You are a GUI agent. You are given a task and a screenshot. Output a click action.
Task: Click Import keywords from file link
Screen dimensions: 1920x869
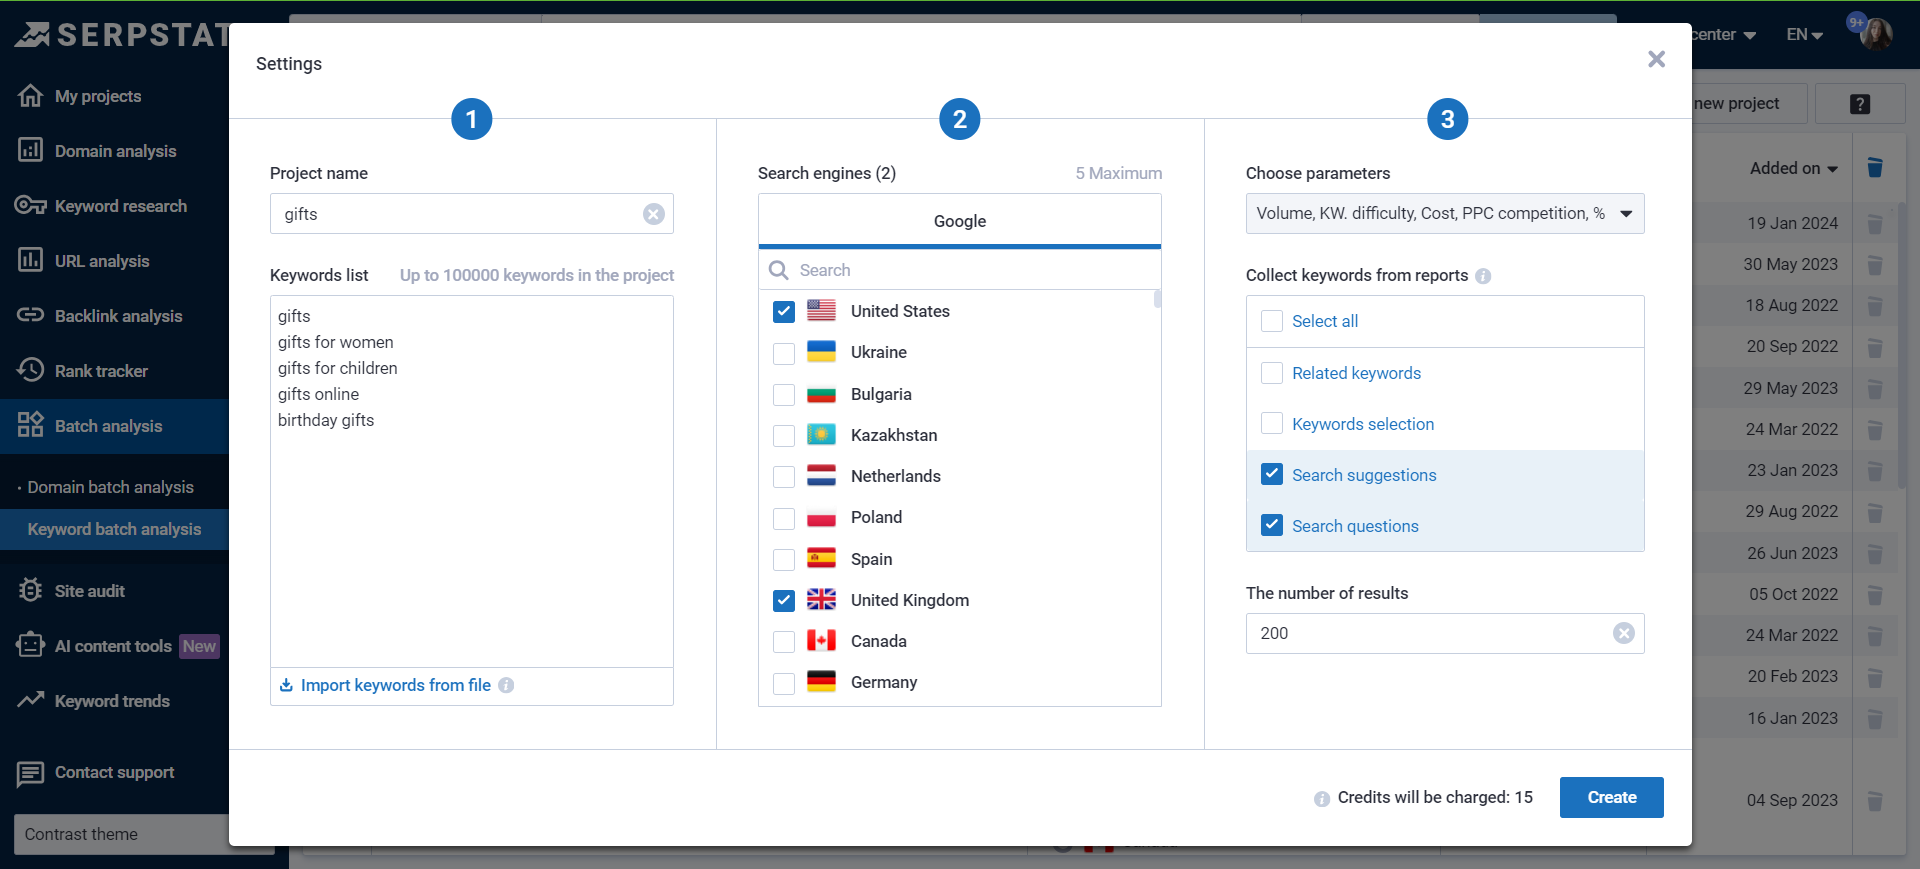[x=395, y=685]
